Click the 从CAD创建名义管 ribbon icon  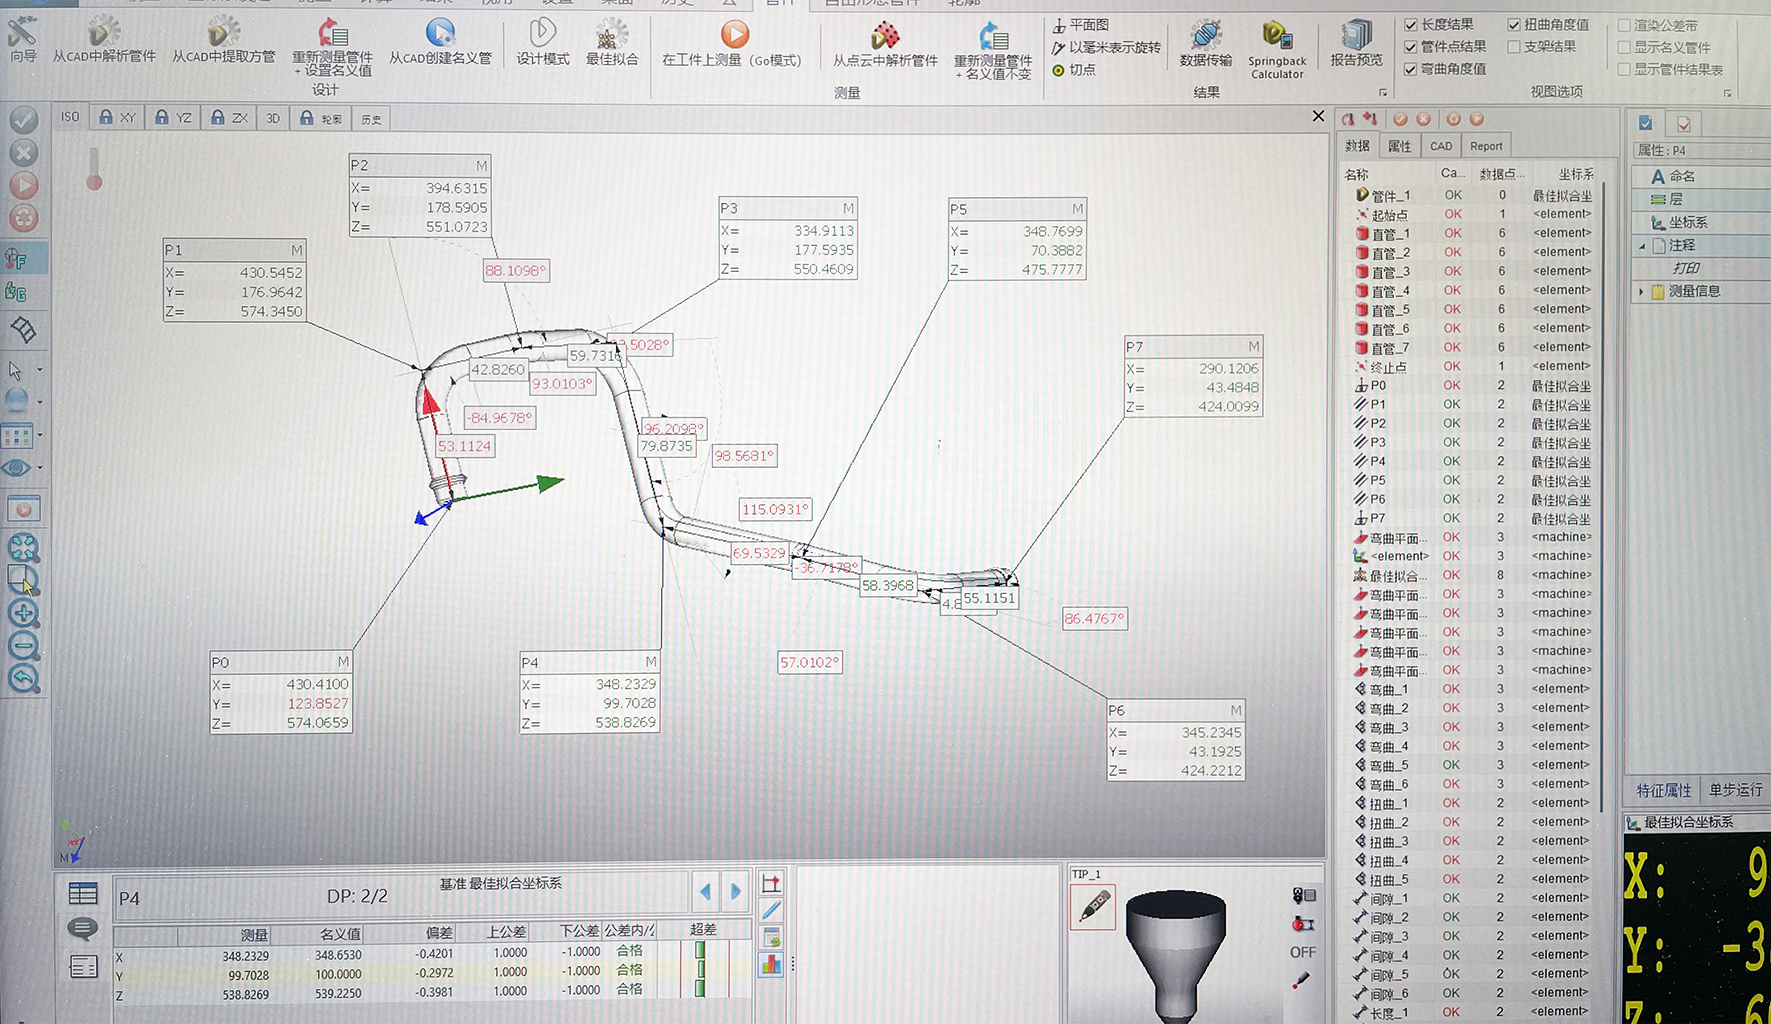click(x=440, y=40)
